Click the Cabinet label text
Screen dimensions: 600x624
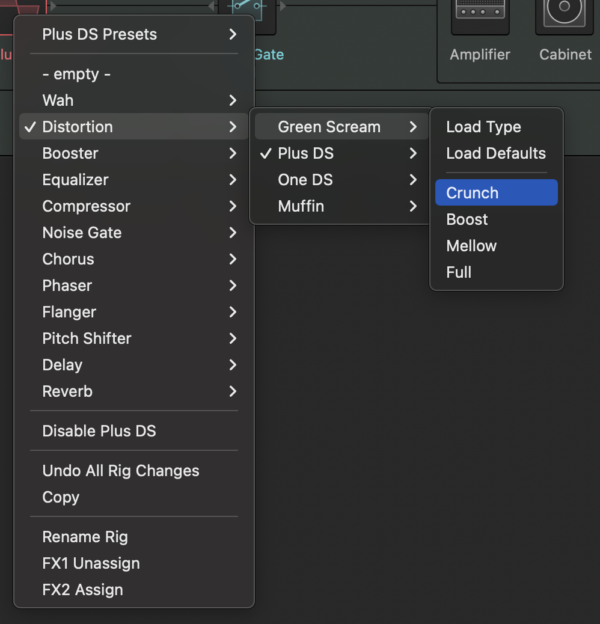coord(565,55)
